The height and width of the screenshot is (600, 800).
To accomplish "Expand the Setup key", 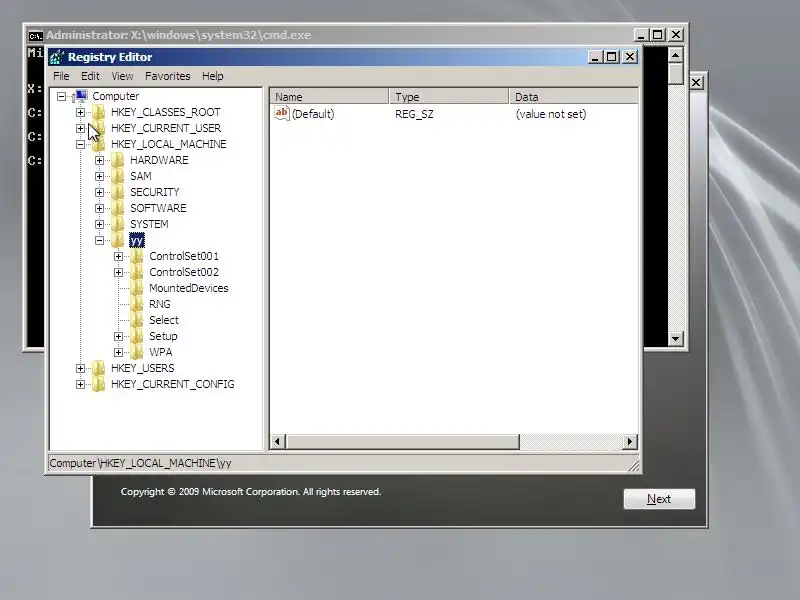I will click(118, 336).
